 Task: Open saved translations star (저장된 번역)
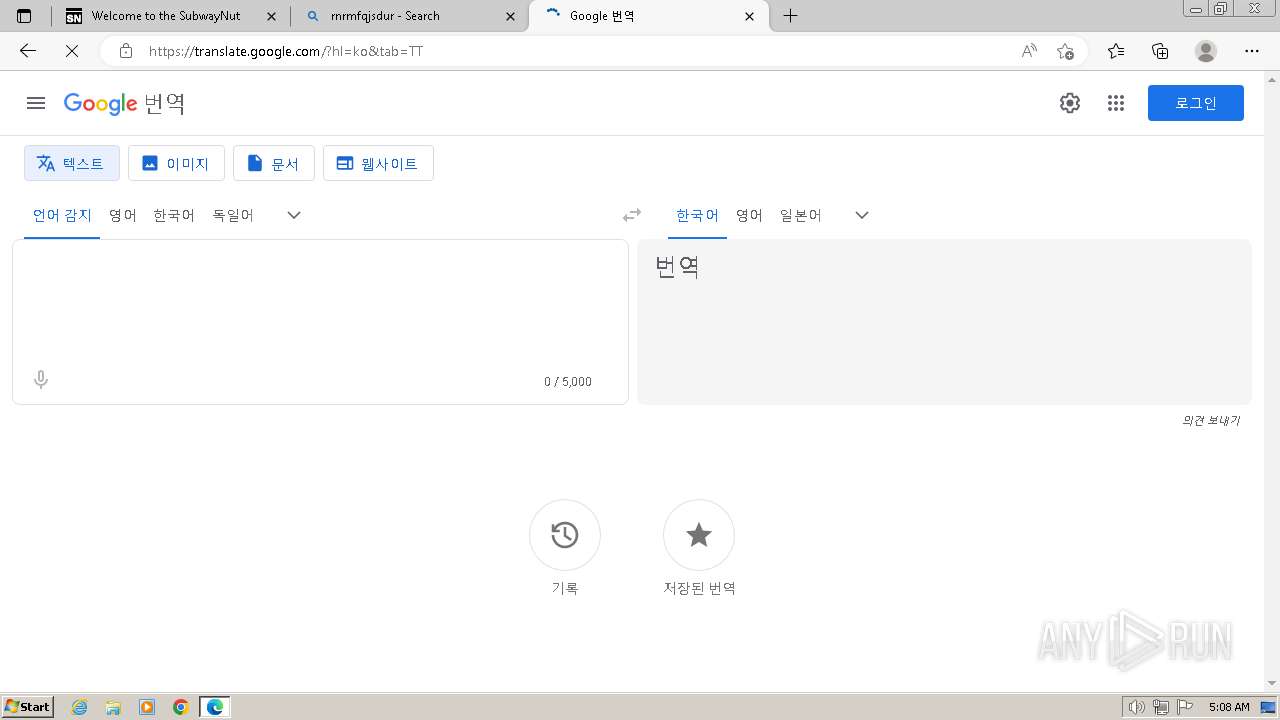[699, 535]
